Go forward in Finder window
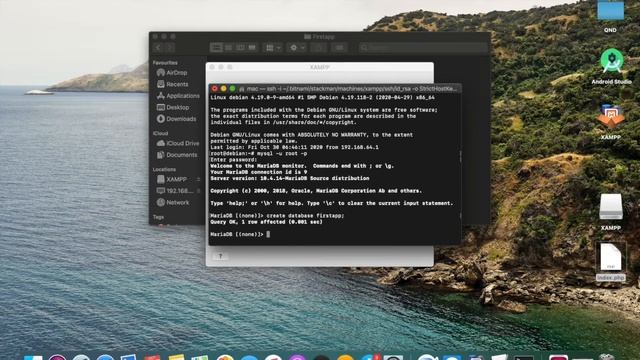The image size is (640, 360). point(170,48)
